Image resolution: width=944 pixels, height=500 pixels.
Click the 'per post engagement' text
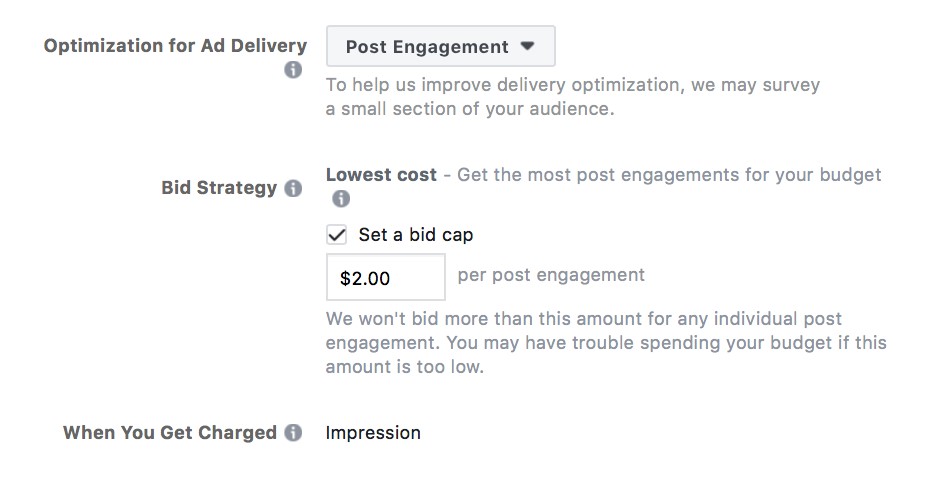click(x=551, y=275)
